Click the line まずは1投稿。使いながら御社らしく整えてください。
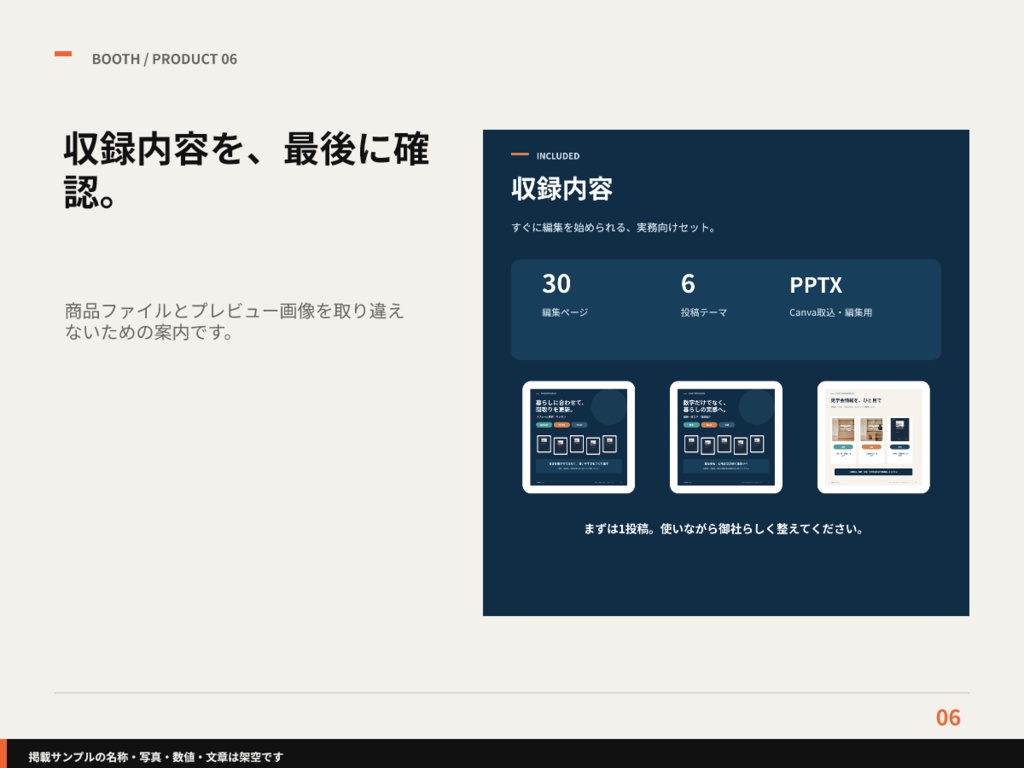The height and width of the screenshot is (768, 1024). click(723, 529)
